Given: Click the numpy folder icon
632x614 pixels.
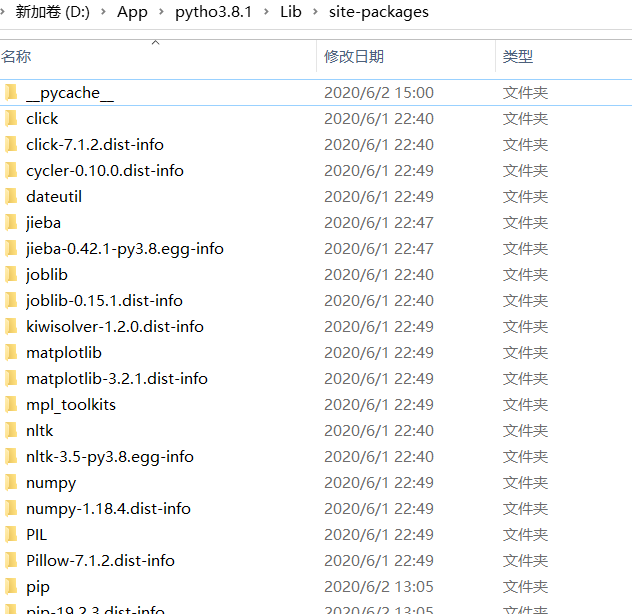Looking at the screenshot, I should click(11, 483).
